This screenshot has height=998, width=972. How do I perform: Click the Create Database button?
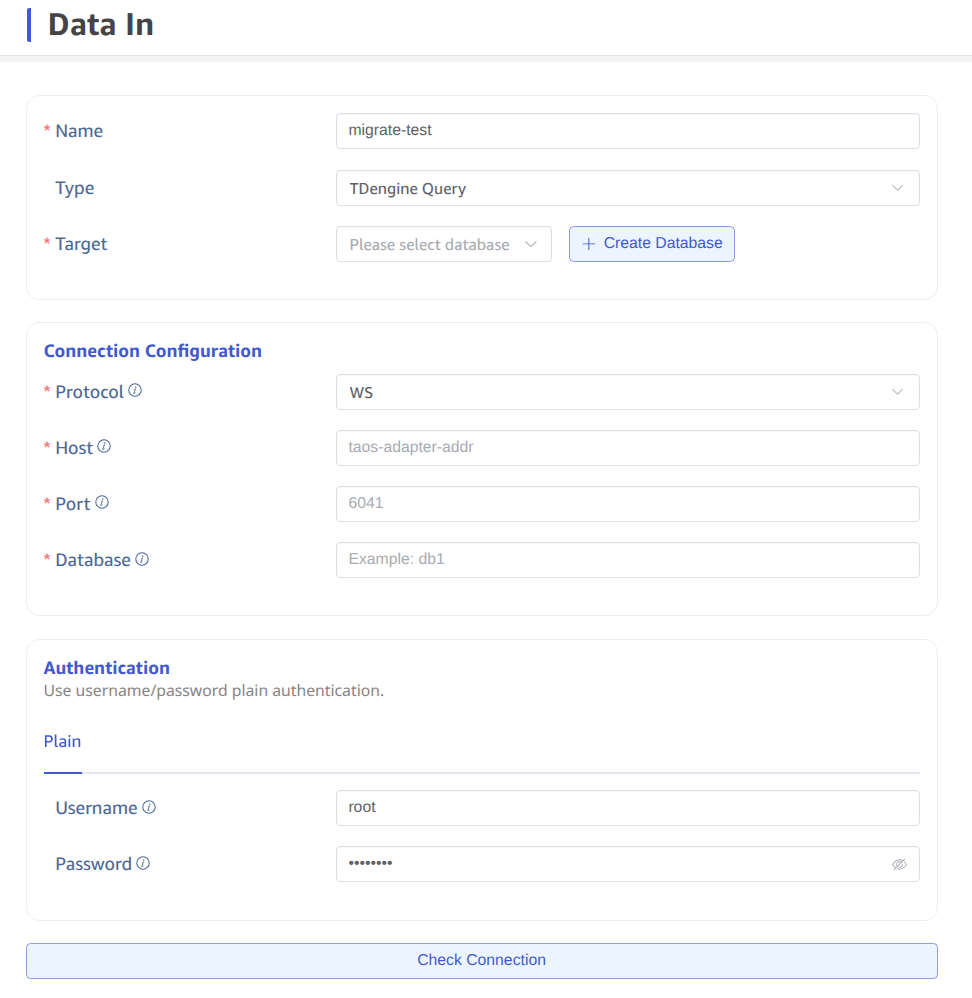point(652,244)
